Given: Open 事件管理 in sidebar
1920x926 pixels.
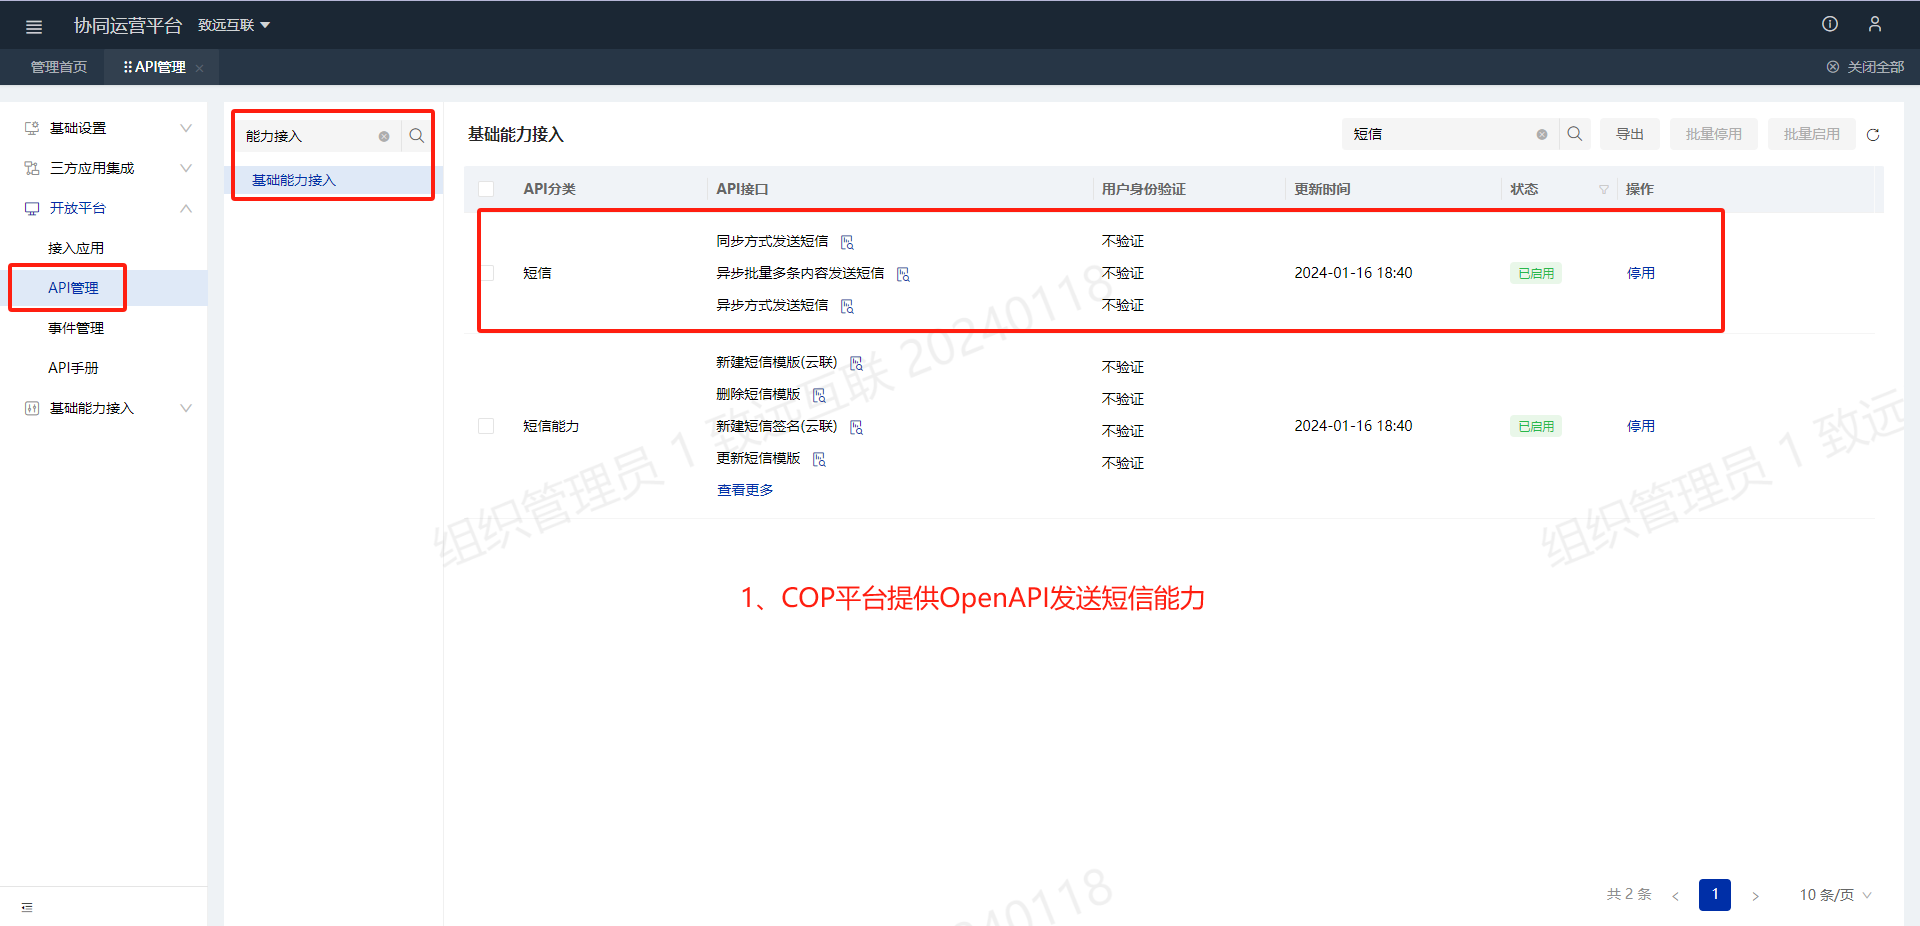Looking at the screenshot, I should coord(76,328).
